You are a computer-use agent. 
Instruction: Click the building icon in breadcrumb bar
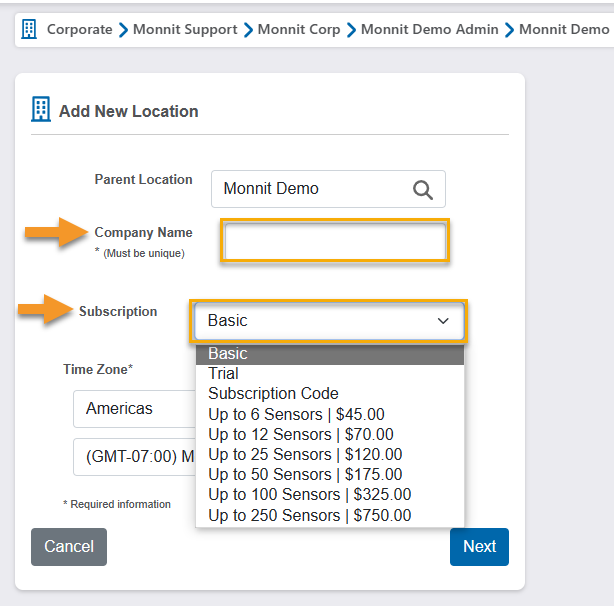29,29
